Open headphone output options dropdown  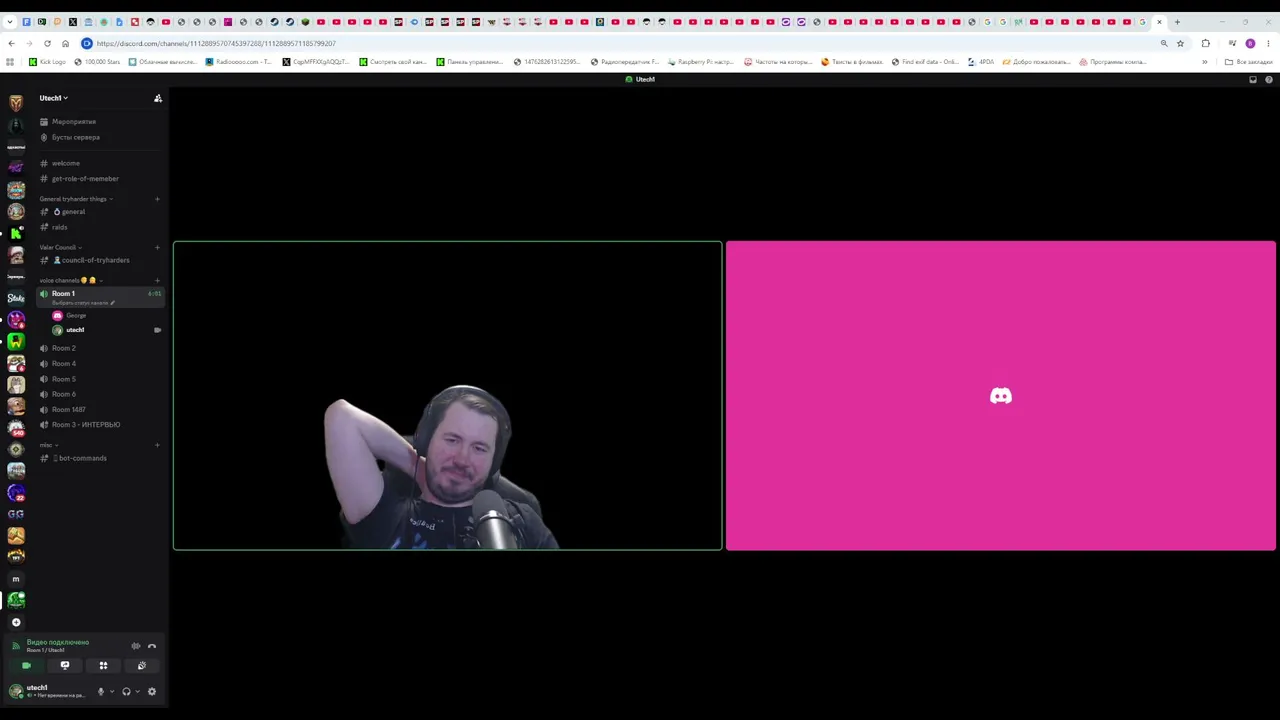point(137,692)
